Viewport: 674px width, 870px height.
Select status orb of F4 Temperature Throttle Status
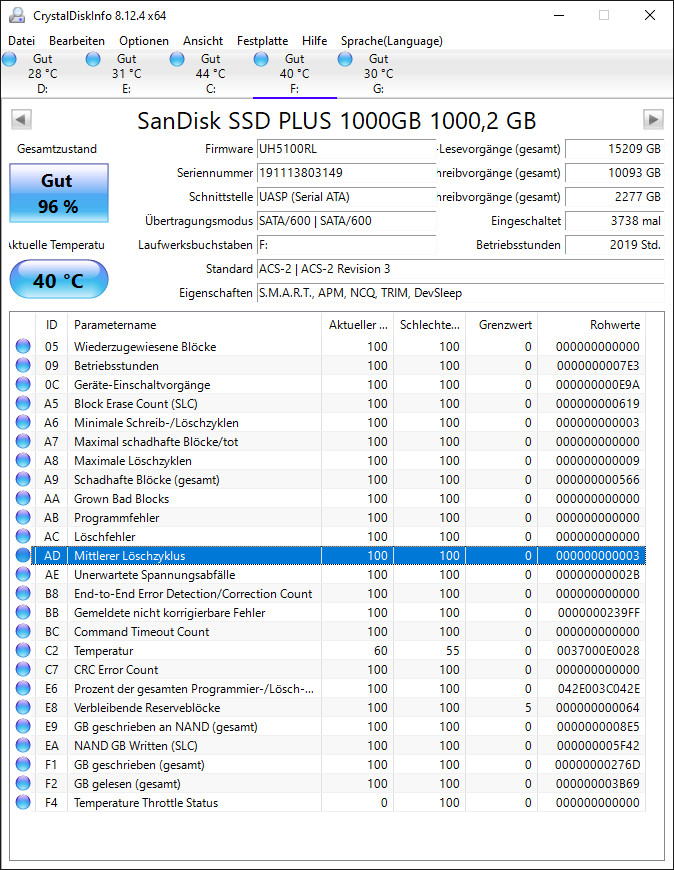point(23,802)
